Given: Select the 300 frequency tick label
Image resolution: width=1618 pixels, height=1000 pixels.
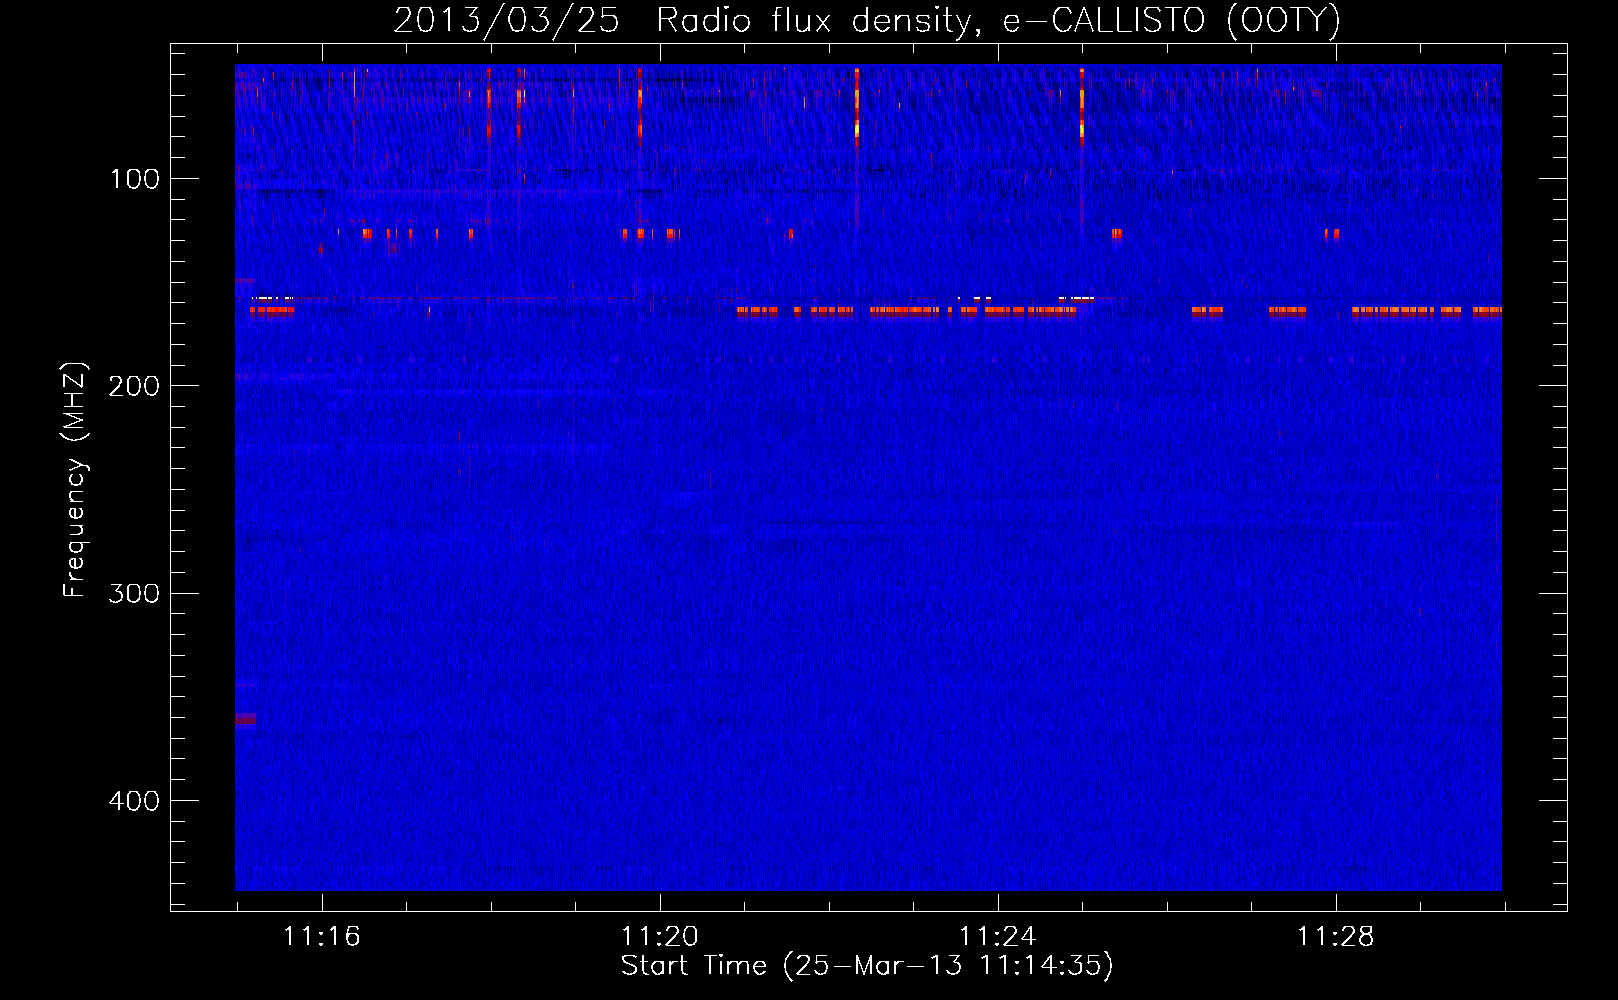Looking at the screenshot, I should click(x=134, y=593).
